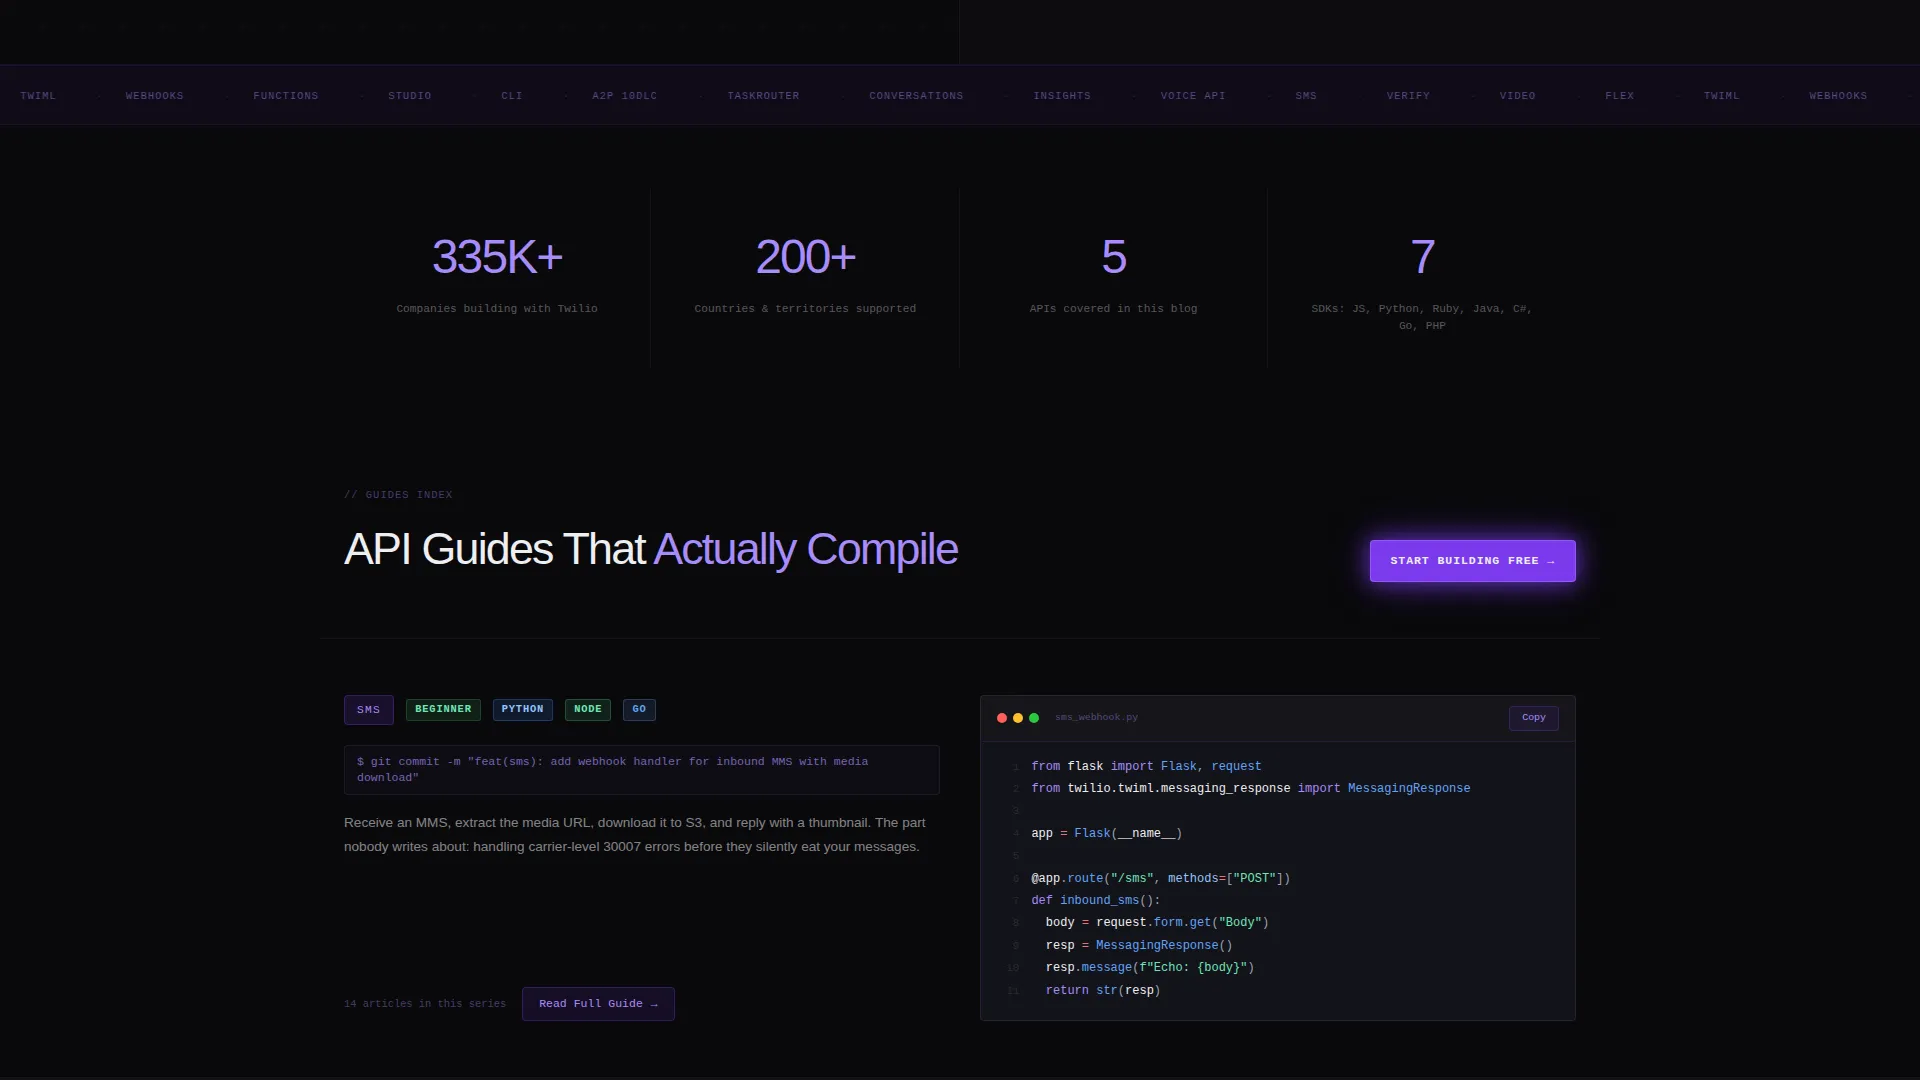The height and width of the screenshot is (1080, 1920).
Task: Click the large number 5 statistic
Action: tap(1114, 257)
